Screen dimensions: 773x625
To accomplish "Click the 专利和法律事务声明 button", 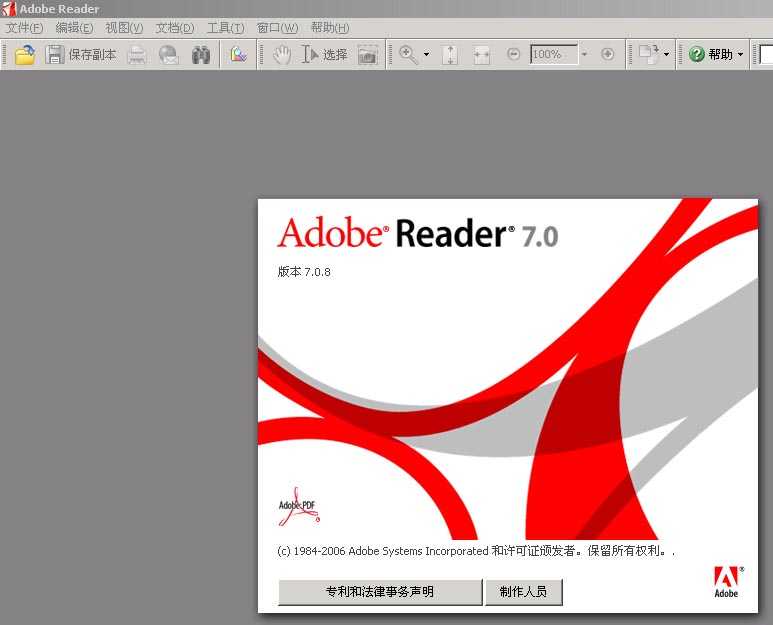I will [x=380, y=592].
